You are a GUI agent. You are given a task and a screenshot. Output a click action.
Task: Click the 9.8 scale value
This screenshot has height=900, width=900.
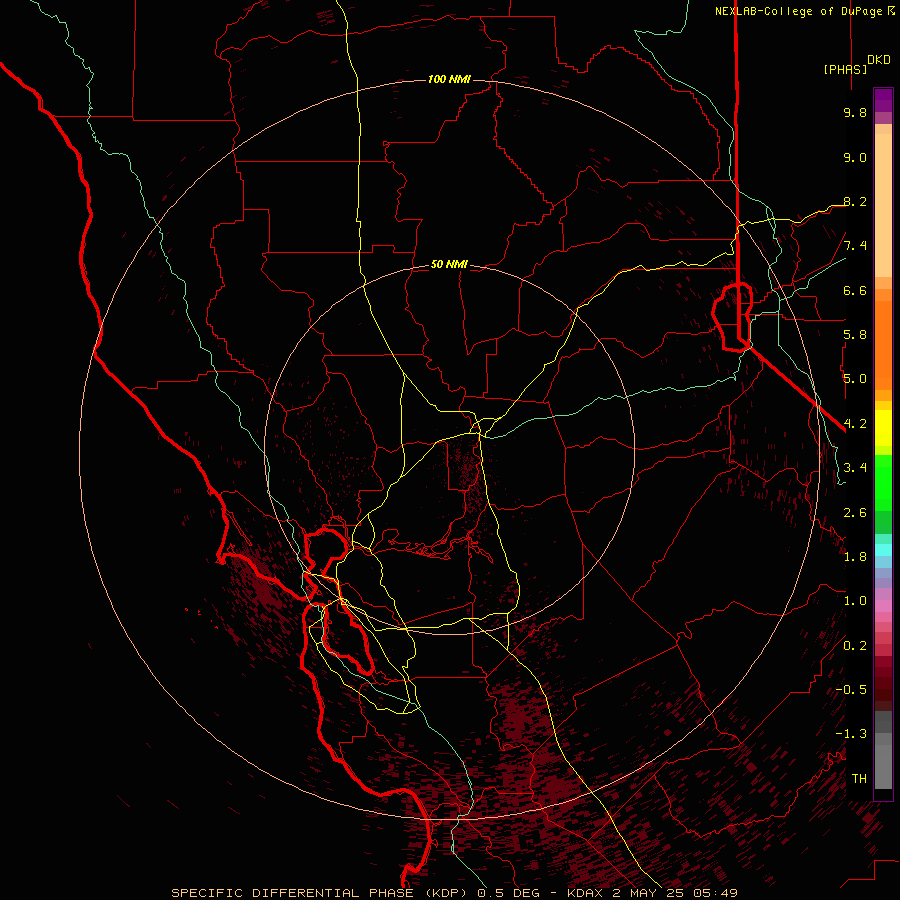855,112
